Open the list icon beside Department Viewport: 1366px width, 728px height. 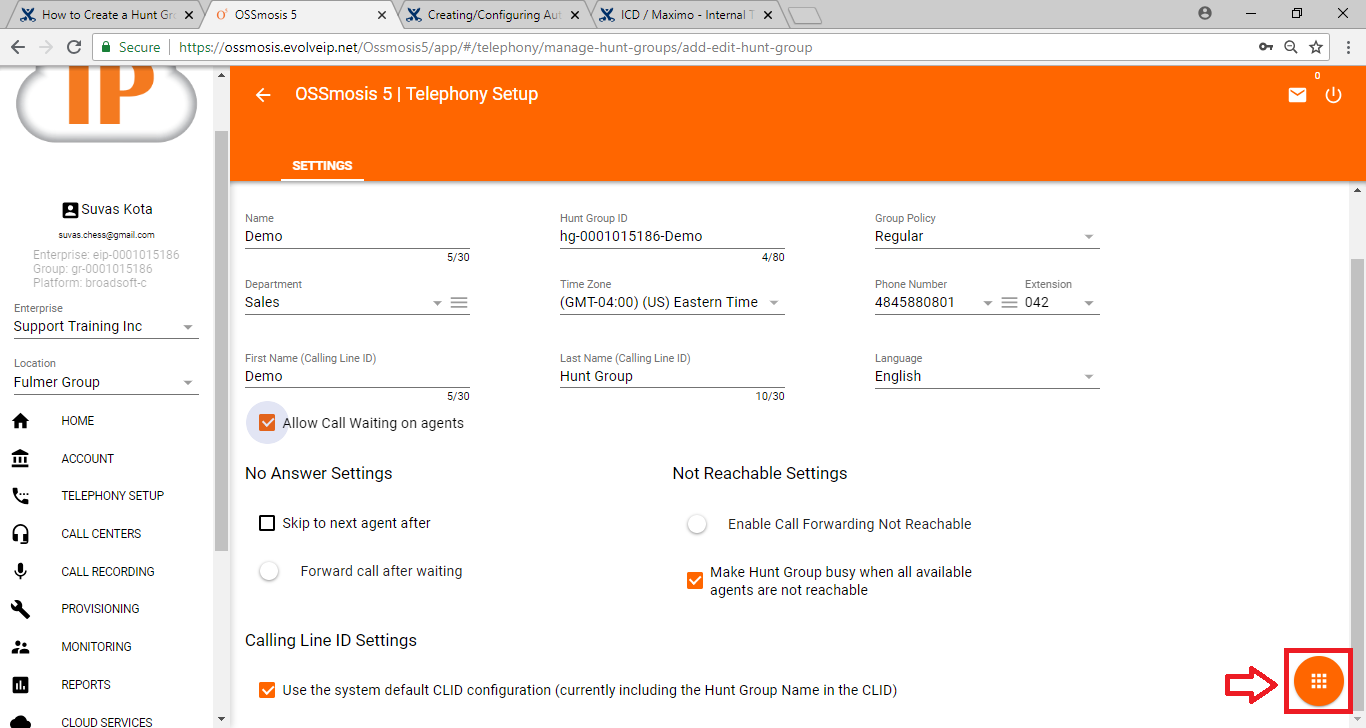459,303
